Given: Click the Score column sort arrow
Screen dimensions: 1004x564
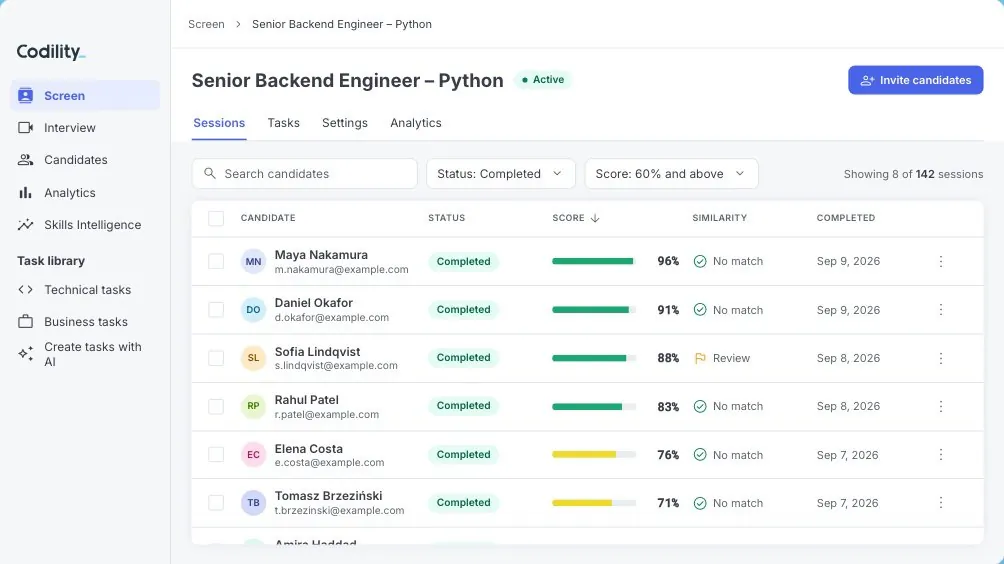Looking at the screenshot, I should click(x=595, y=218).
